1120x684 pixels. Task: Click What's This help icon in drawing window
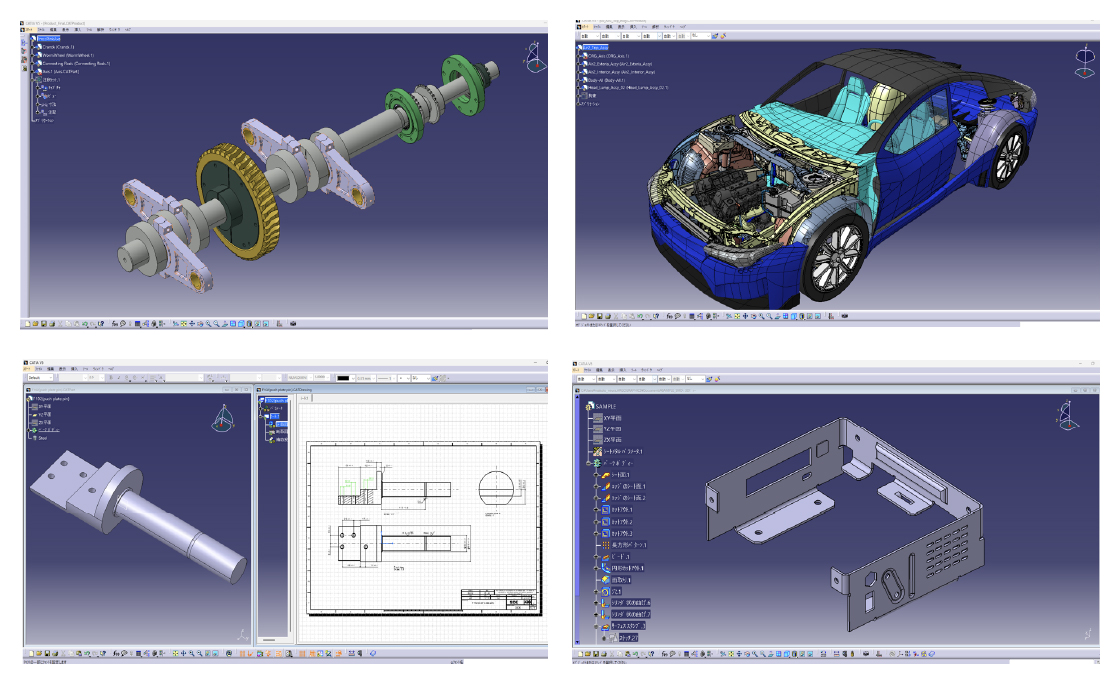[103, 653]
